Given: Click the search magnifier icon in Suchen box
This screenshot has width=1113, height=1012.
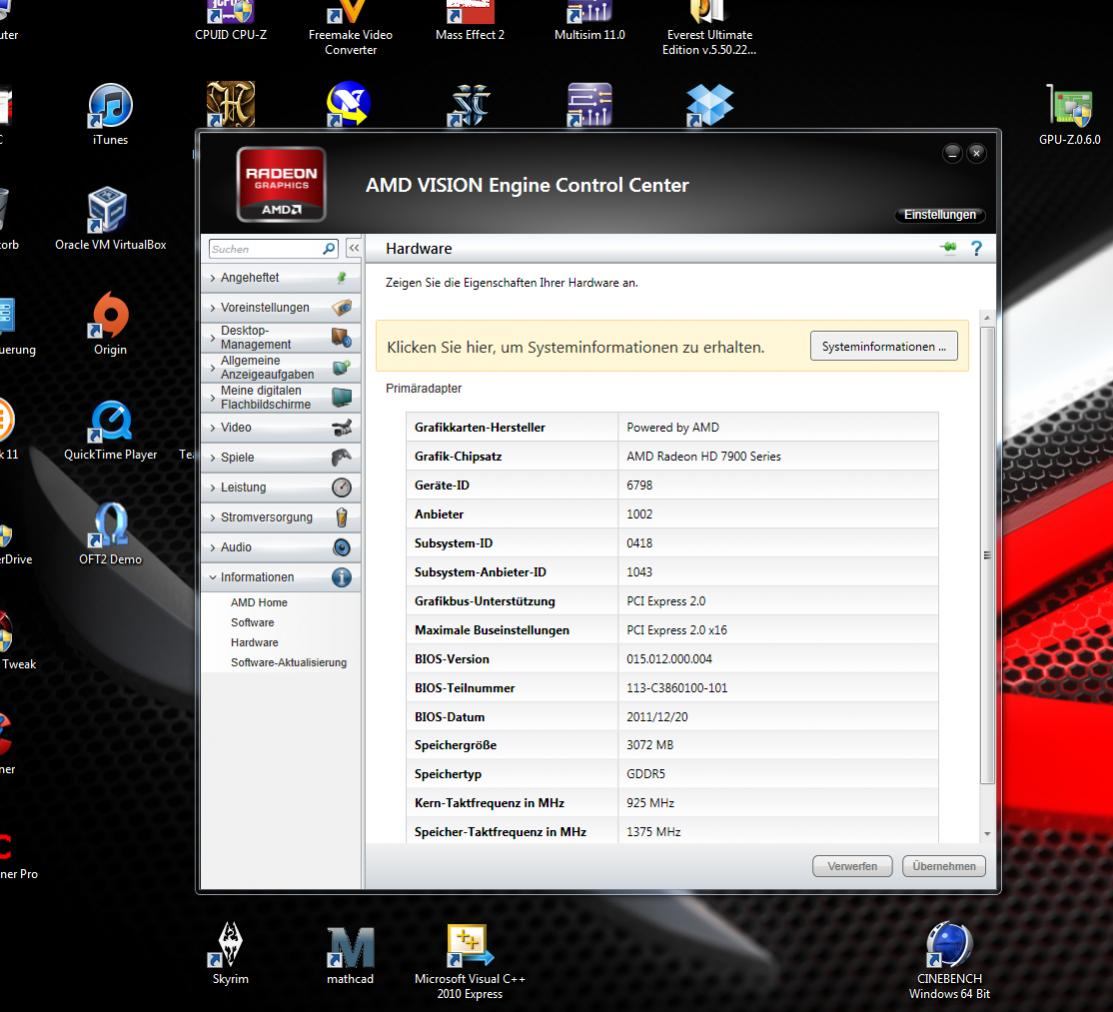Looking at the screenshot, I should (x=329, y=248).
